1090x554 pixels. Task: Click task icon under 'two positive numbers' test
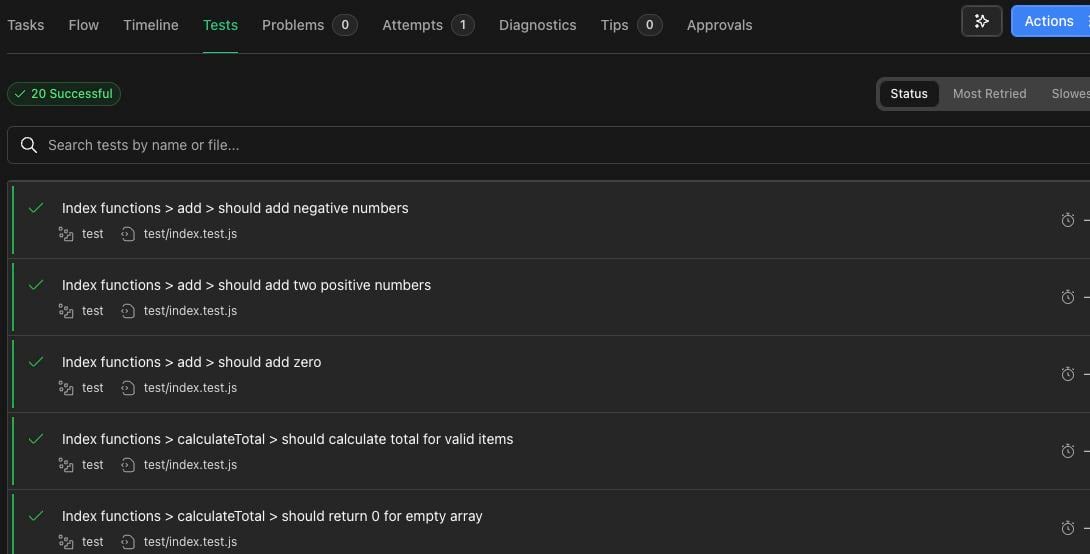click(66, 311)
